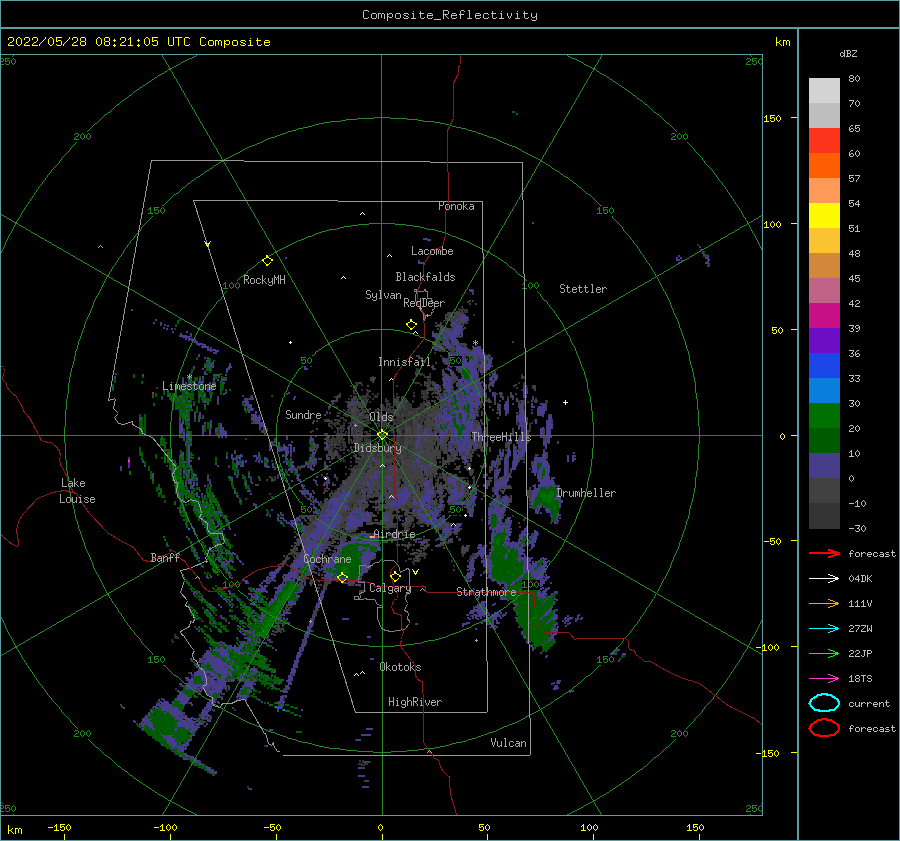Click the magenta 42 dBZ color swatch

click(824, 315)
